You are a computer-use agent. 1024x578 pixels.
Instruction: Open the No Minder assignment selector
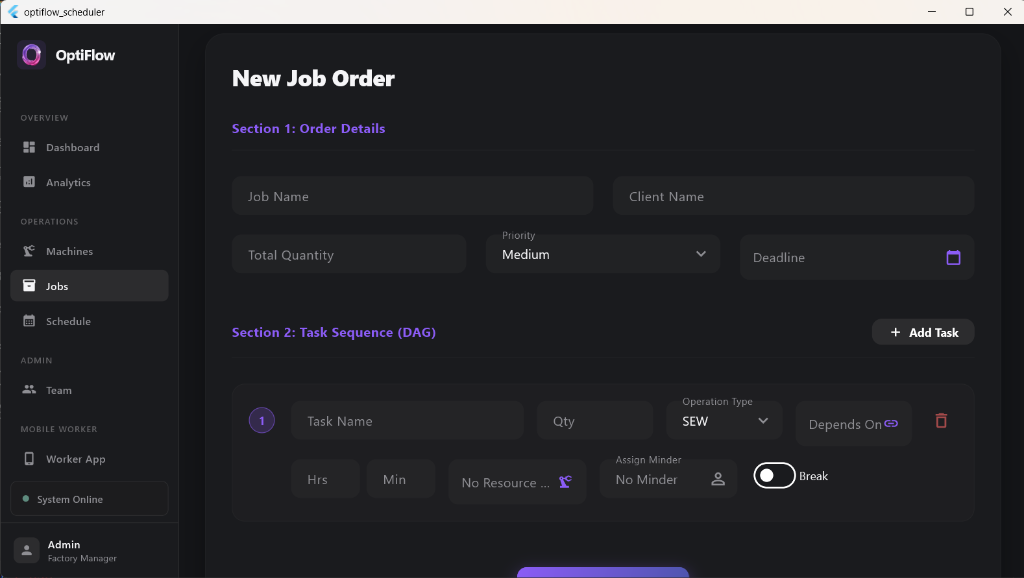(669, 479)
